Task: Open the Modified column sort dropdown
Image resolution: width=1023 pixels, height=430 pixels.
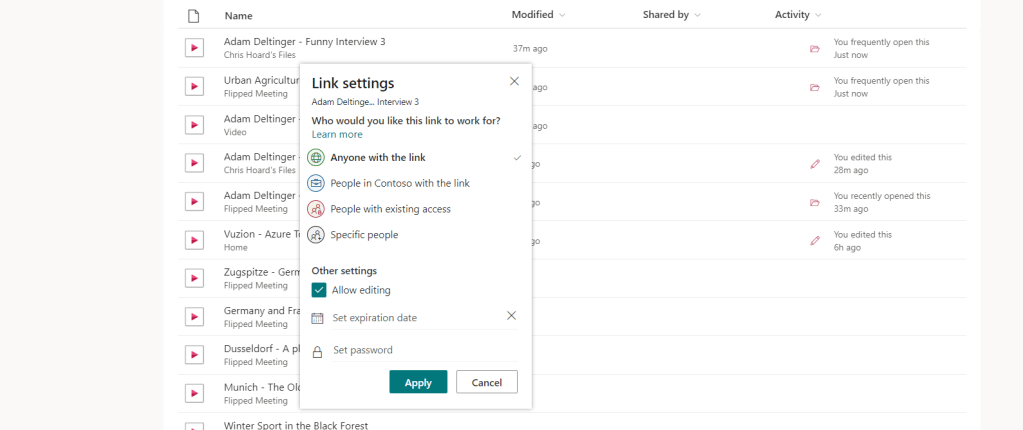Action: (539, 15)
